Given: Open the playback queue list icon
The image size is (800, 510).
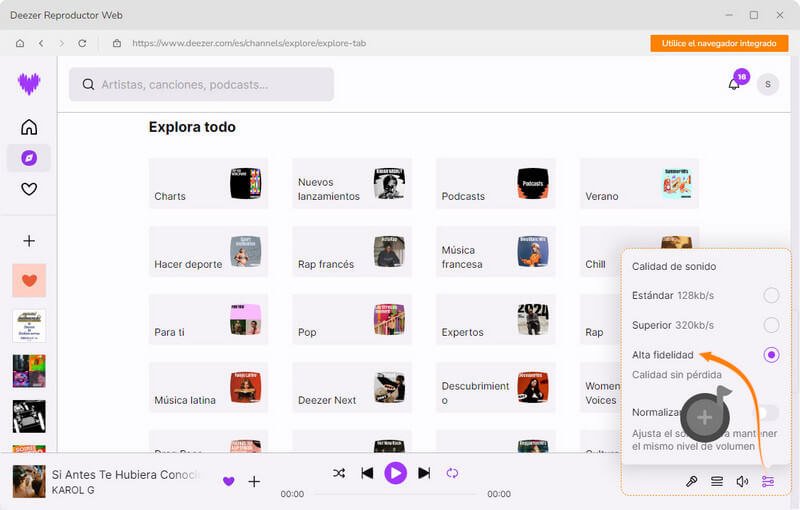Looking at the screenshot, I should point(717,481).
